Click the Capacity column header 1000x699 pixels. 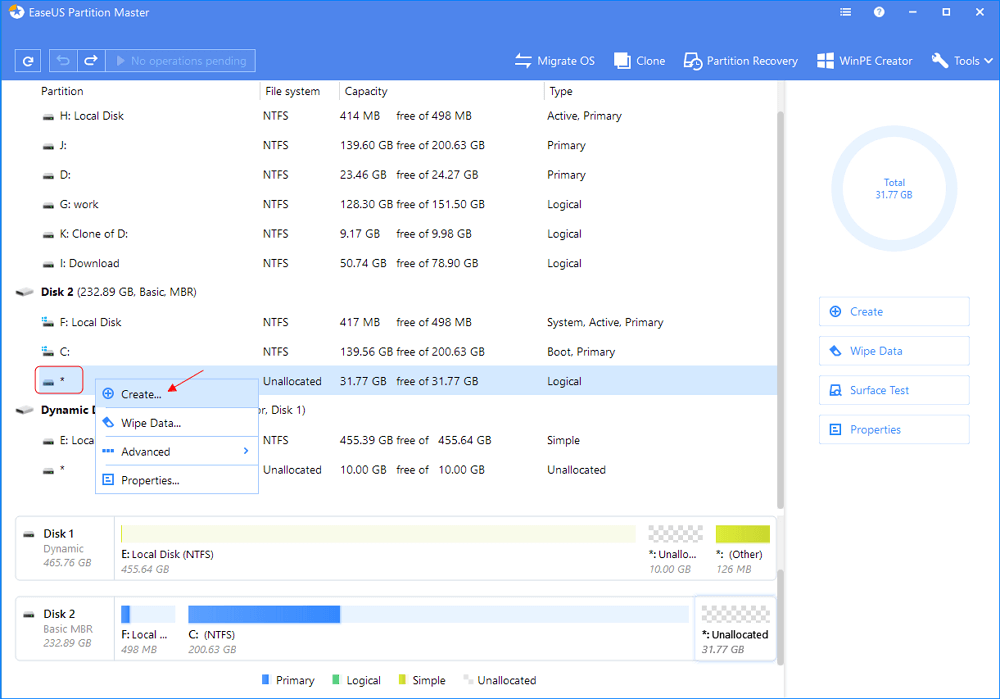(365, 91)
